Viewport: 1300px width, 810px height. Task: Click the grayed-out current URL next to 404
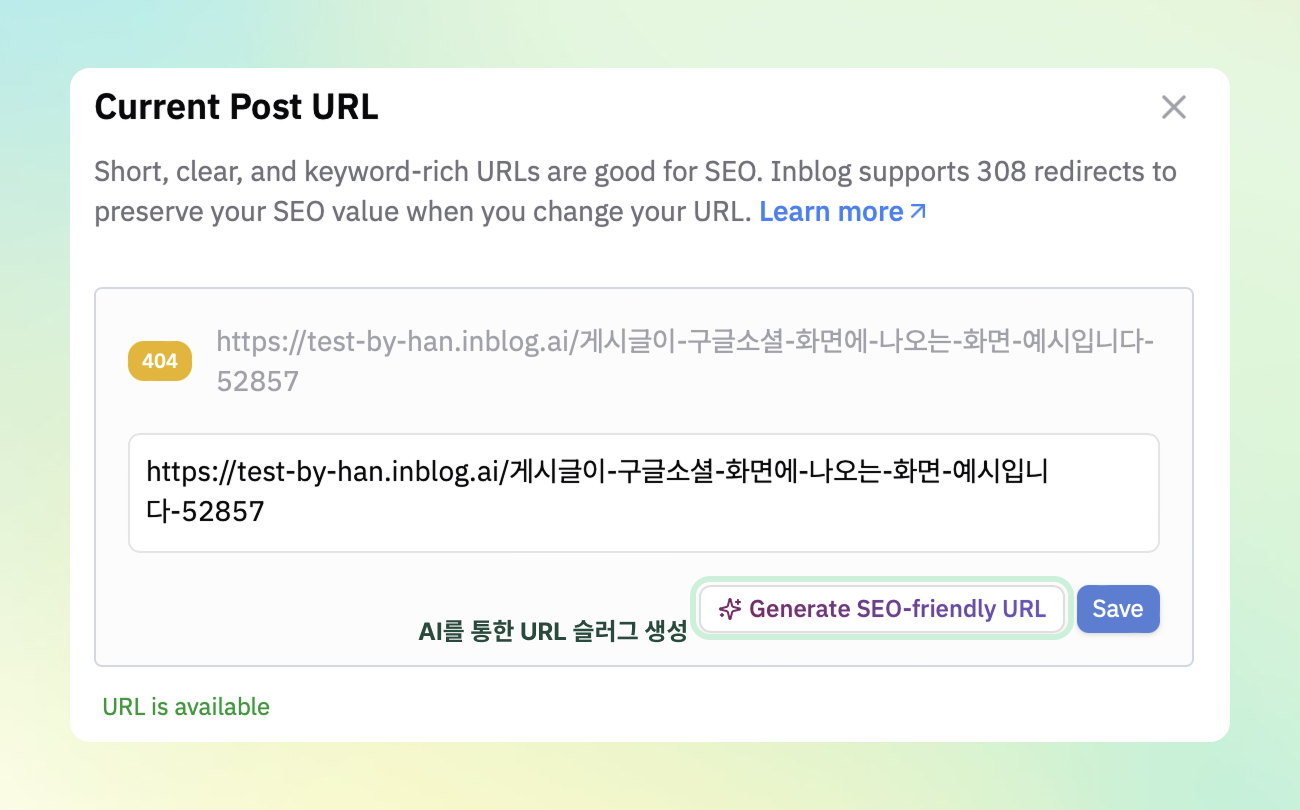coord(684,343)
